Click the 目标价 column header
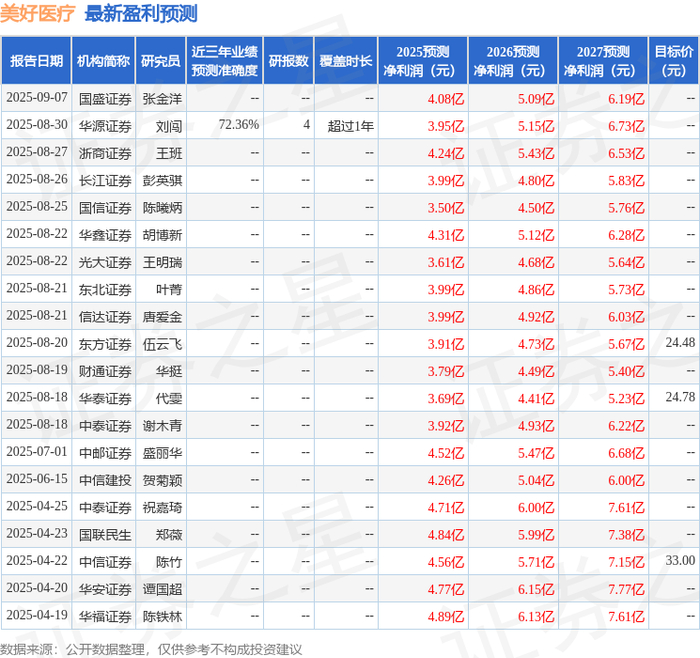Viewport: 700px width, 658px height. point(674,61)
